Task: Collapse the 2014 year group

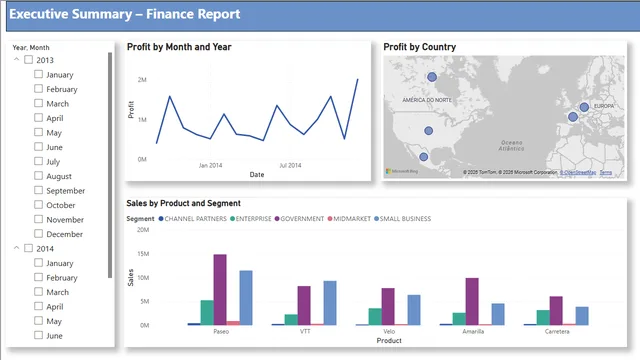Action: [16, 248]
